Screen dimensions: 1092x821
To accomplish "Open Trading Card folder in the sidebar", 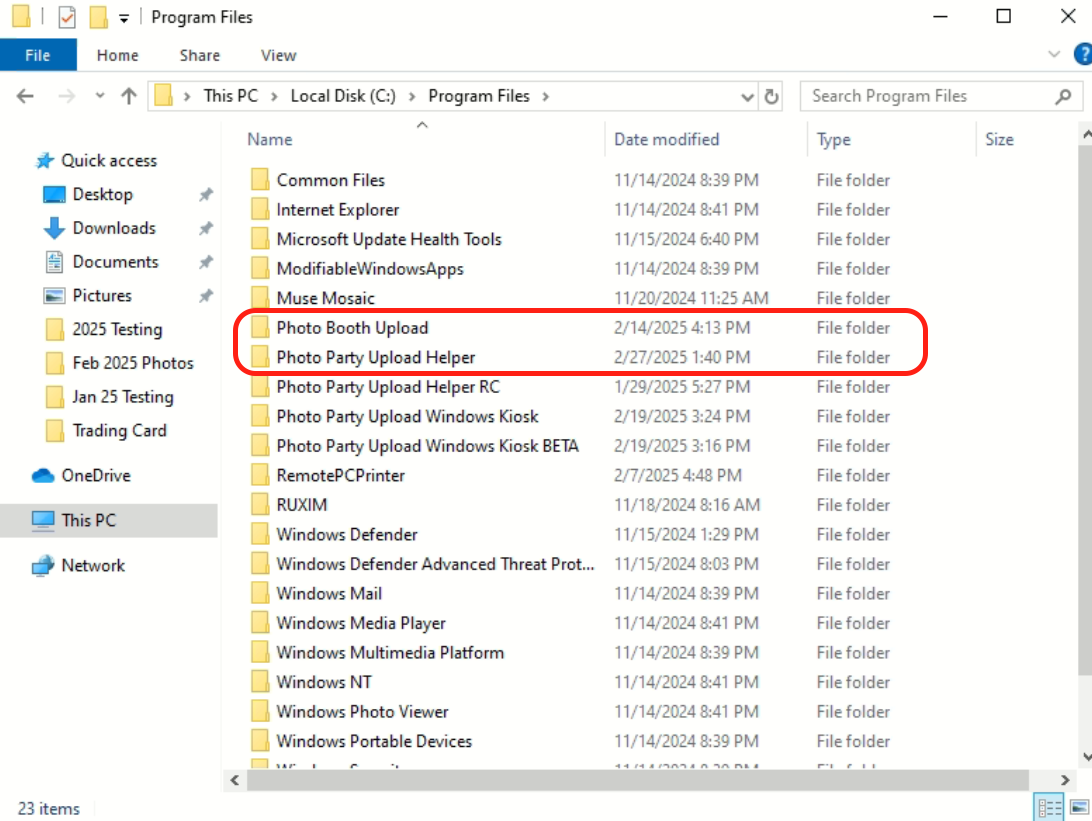I will [x=119, y=430].
